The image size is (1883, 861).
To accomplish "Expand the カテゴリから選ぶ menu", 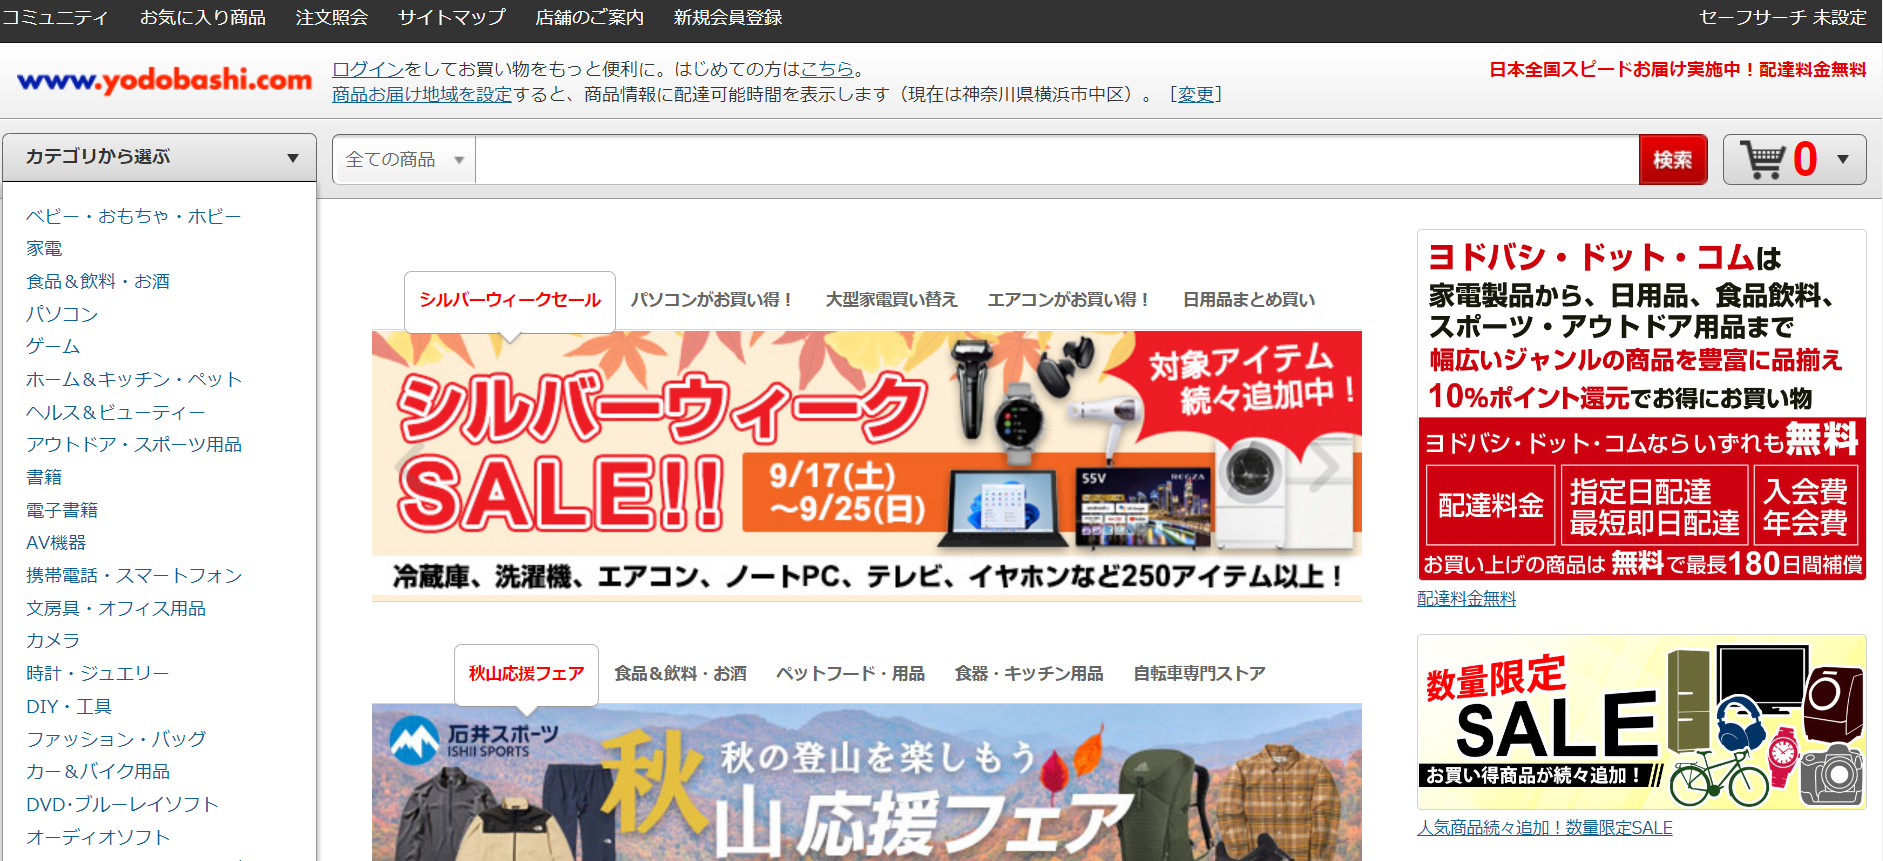I will (x=160, y=157).
